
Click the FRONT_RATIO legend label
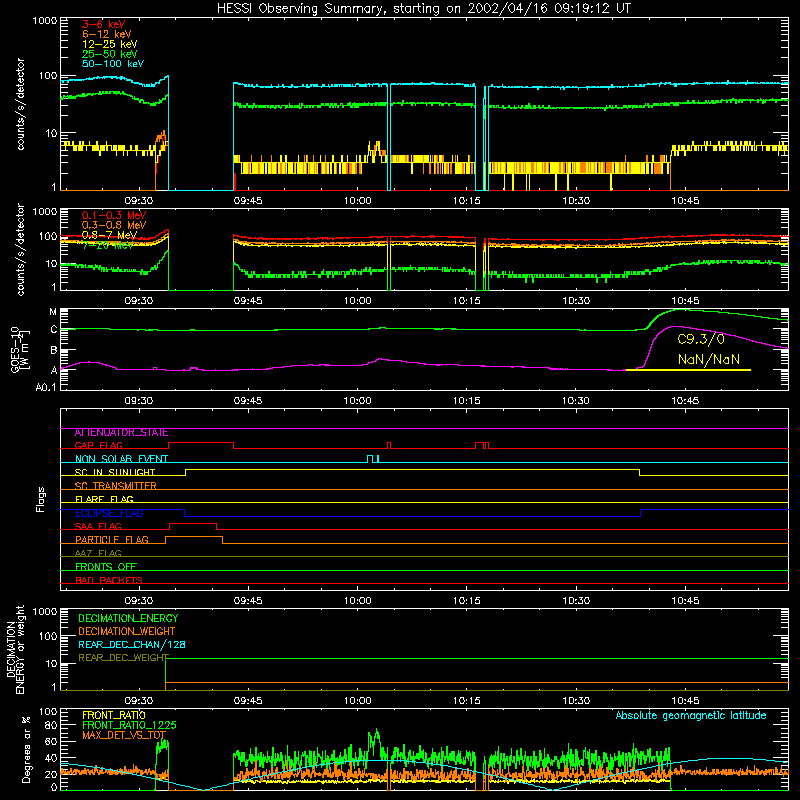[x=114, y=716]
